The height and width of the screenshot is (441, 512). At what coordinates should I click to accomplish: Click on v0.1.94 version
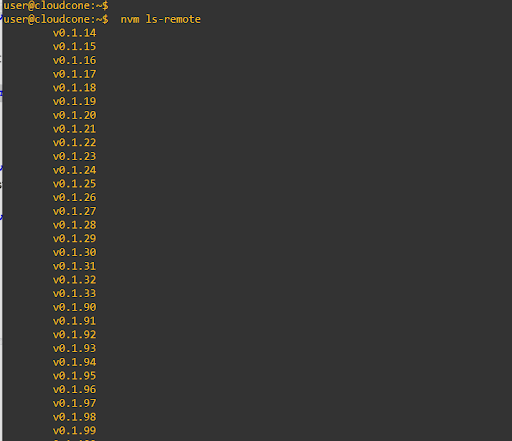74,362
